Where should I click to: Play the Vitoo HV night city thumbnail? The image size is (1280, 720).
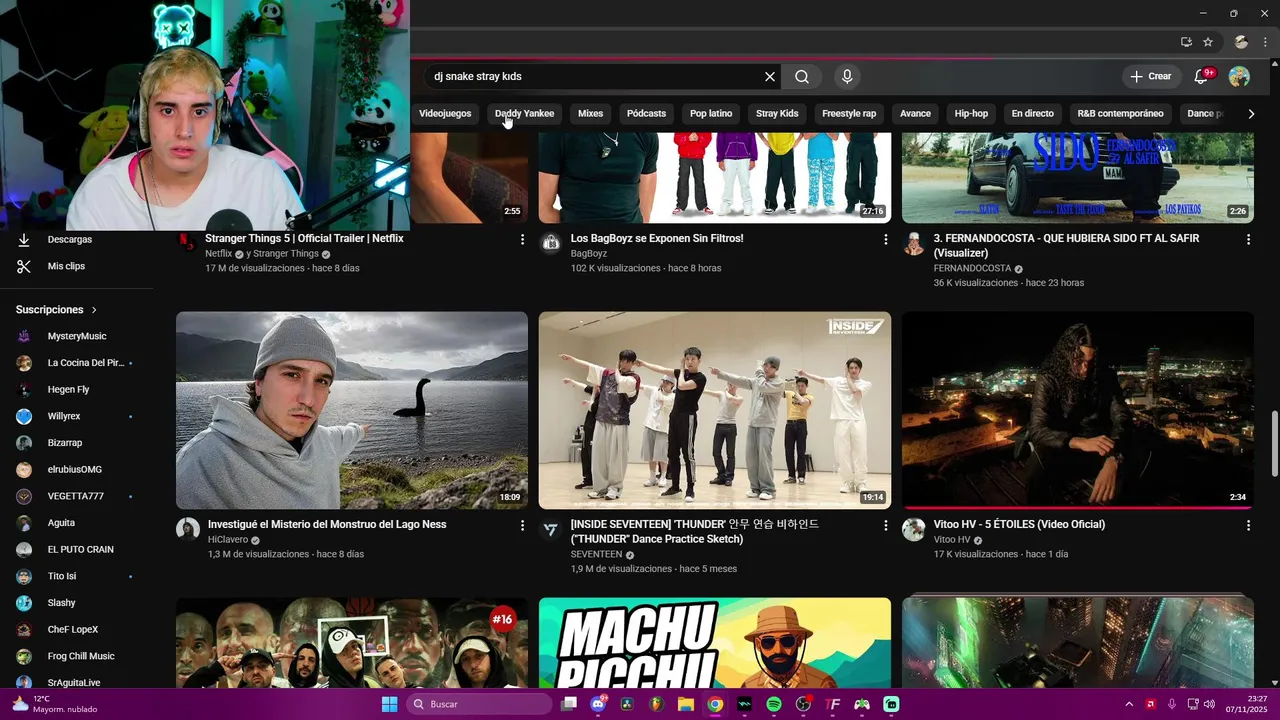pos(1078,410)
